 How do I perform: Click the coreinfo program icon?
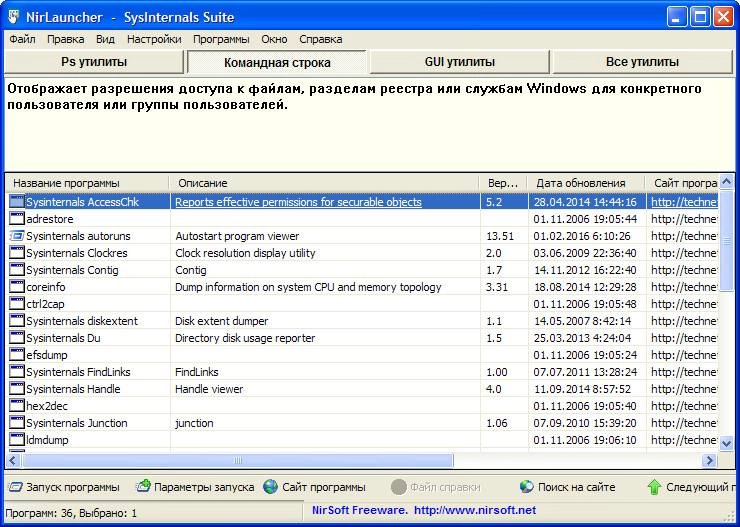pos(17,287)
